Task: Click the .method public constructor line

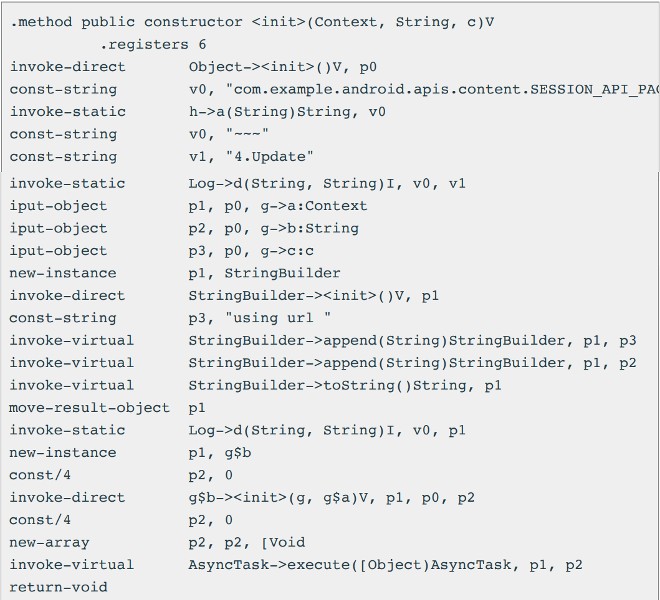Action: (x=252, y=22)
